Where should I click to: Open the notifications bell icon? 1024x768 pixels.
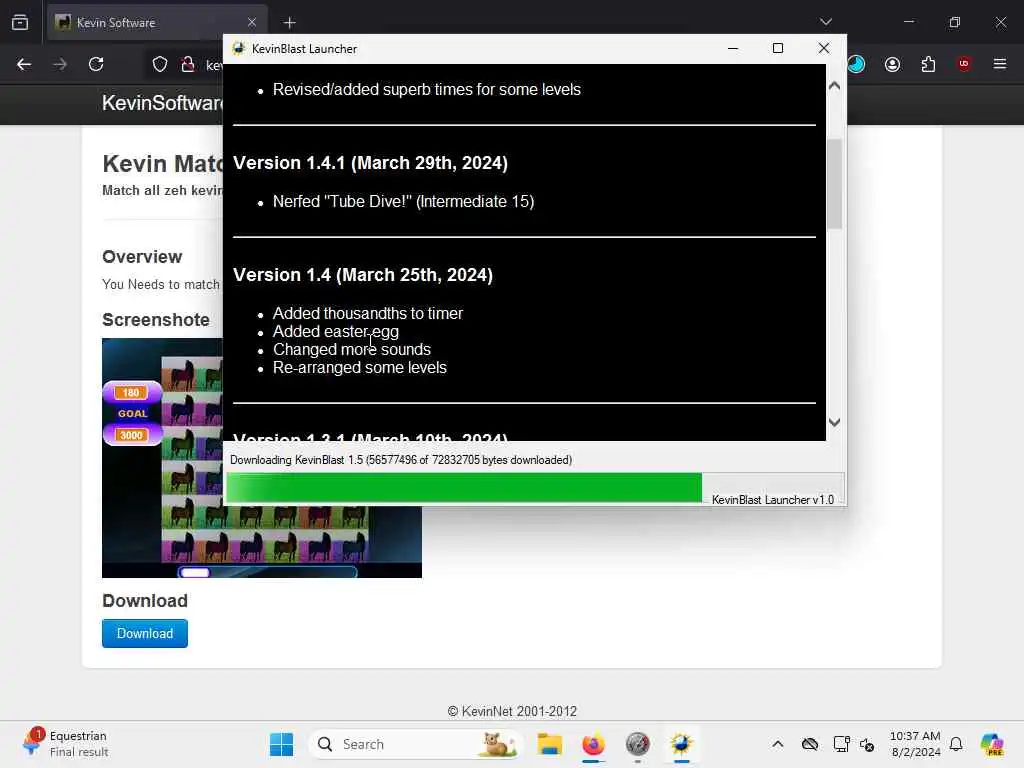click(956, 744)
